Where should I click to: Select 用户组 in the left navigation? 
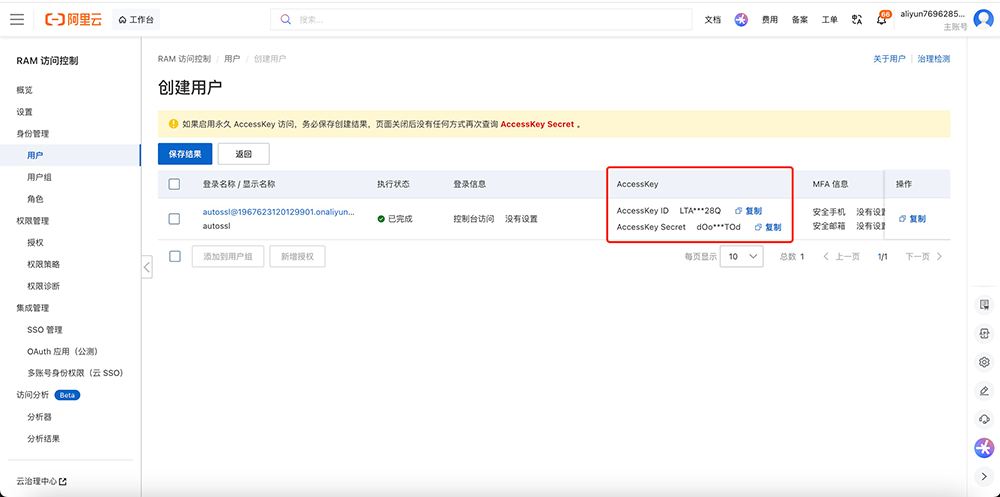pos(40,177)
